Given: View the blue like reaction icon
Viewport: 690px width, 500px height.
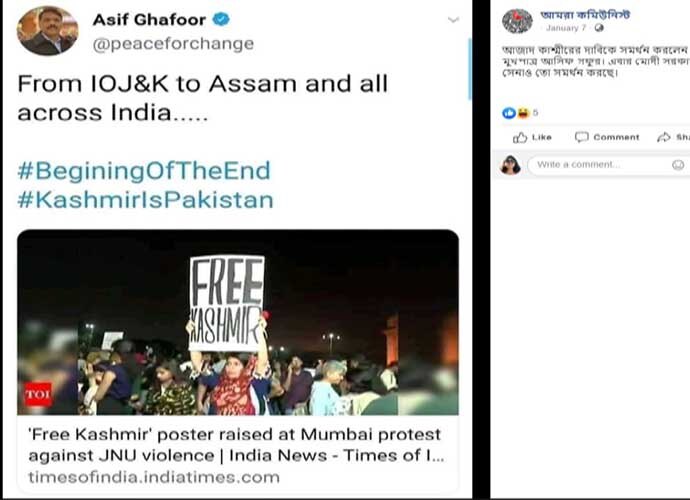Looking at the screenshot, I should point(508,113).
